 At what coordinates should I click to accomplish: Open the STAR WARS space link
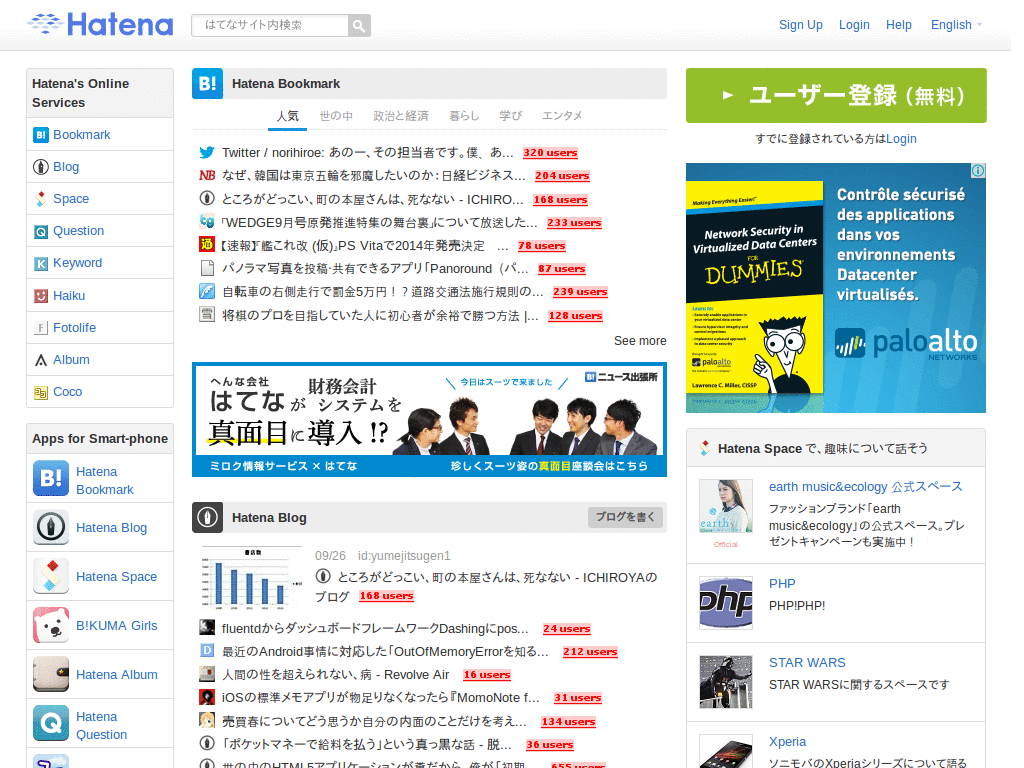pos(807,662)
